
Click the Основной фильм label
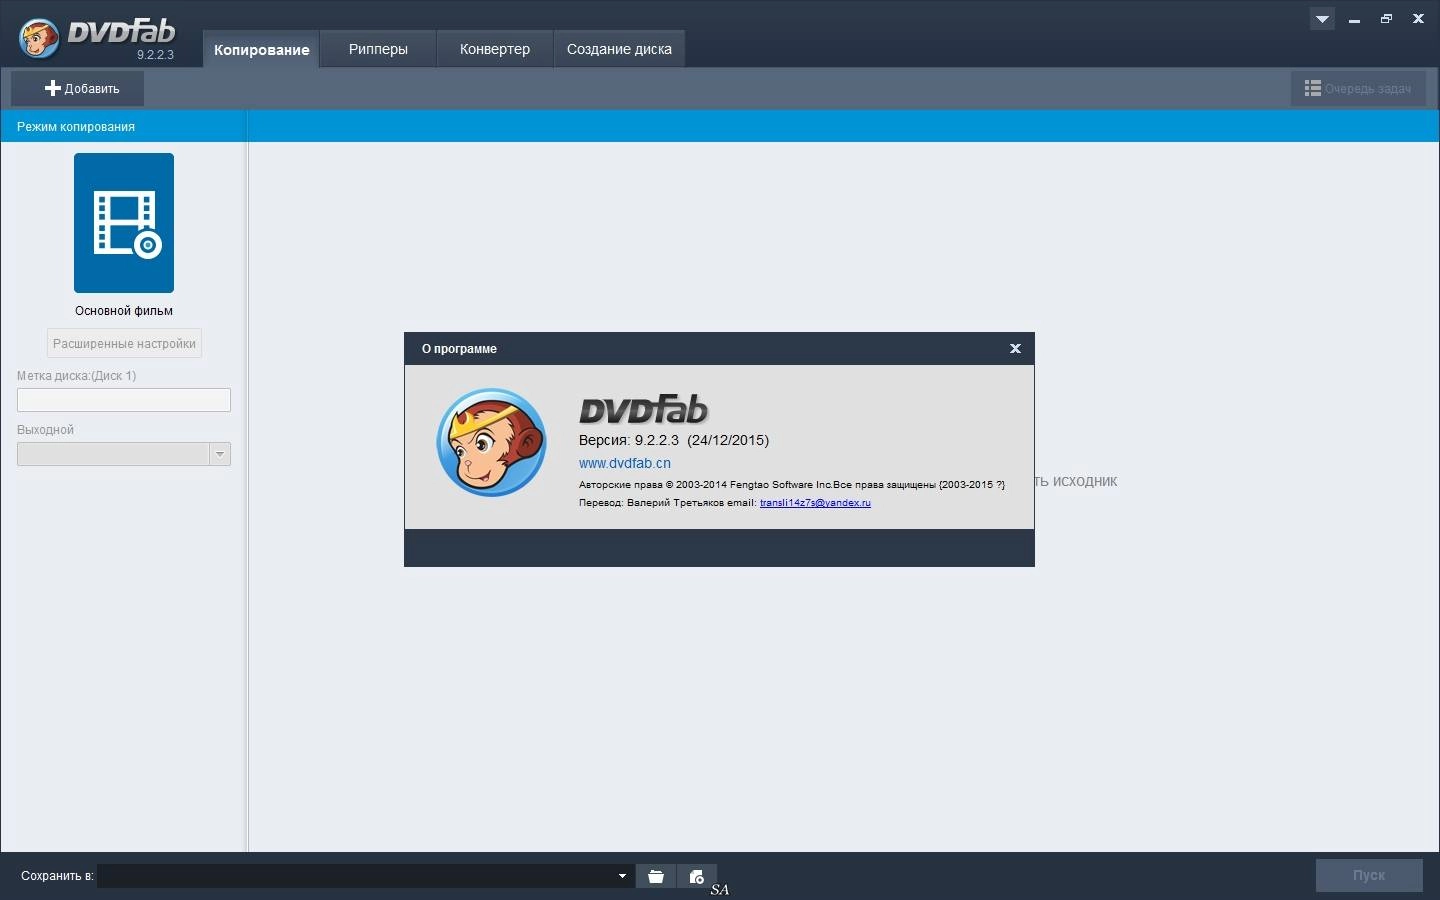(x=124, y=311)
